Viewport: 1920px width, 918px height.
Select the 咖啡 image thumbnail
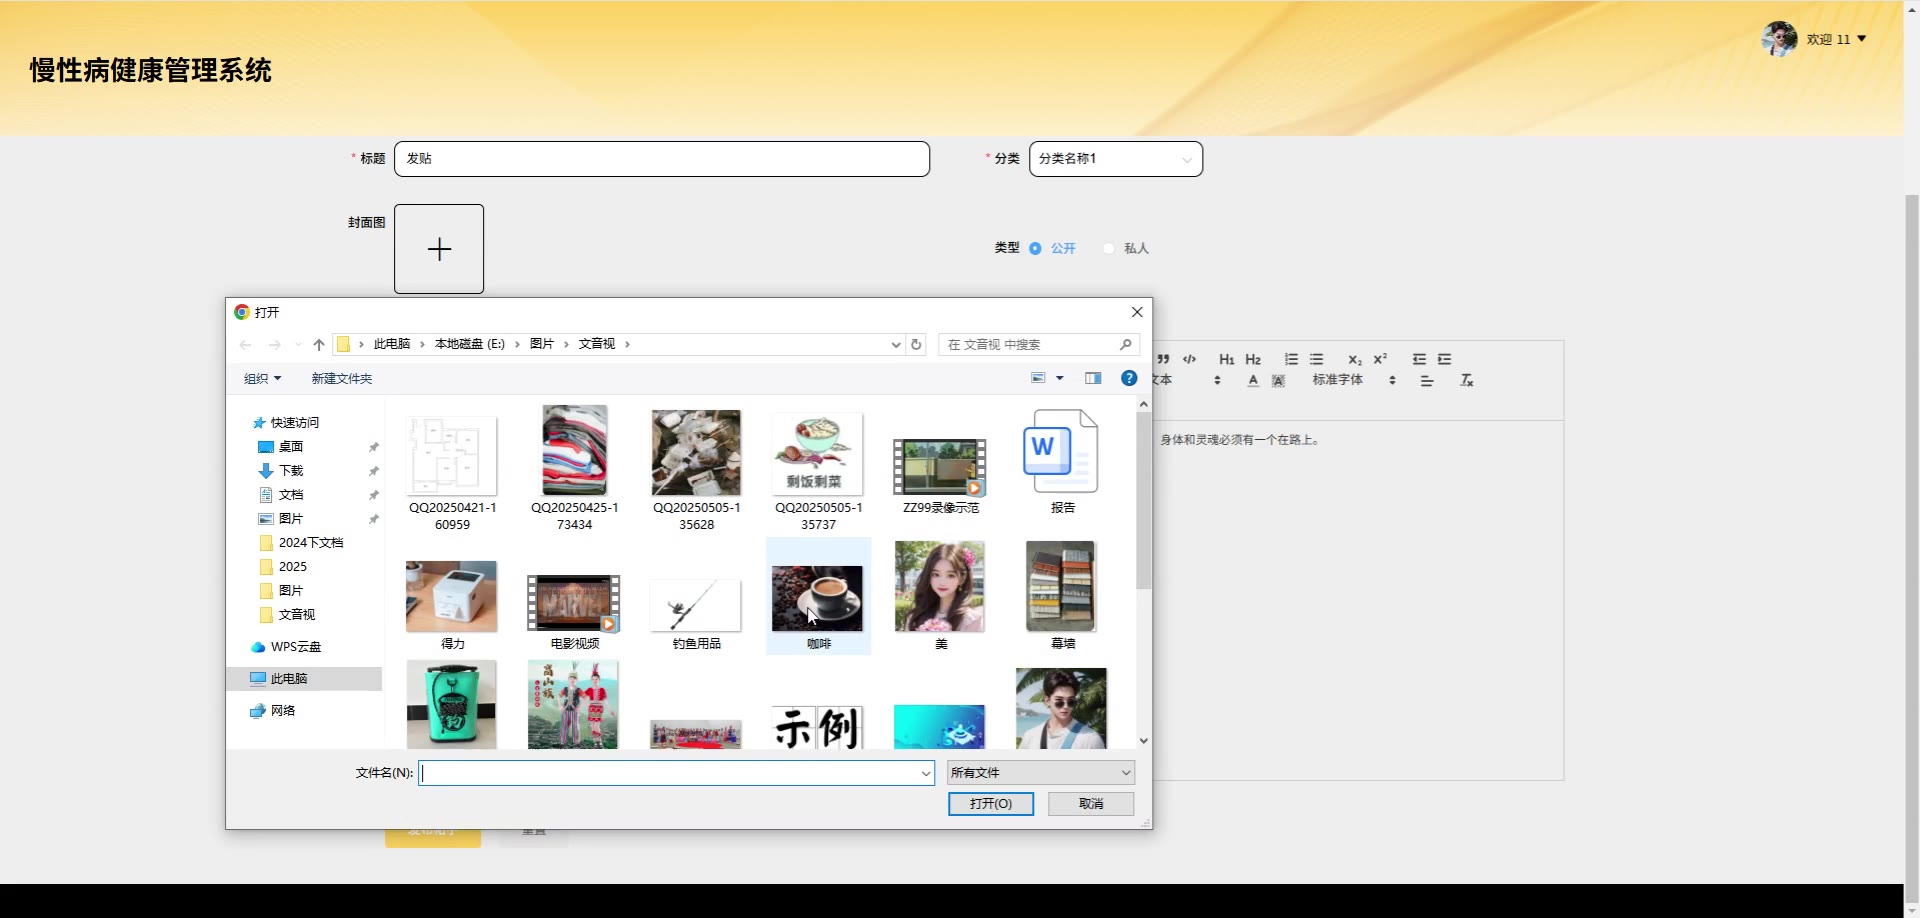click(817, 598)
